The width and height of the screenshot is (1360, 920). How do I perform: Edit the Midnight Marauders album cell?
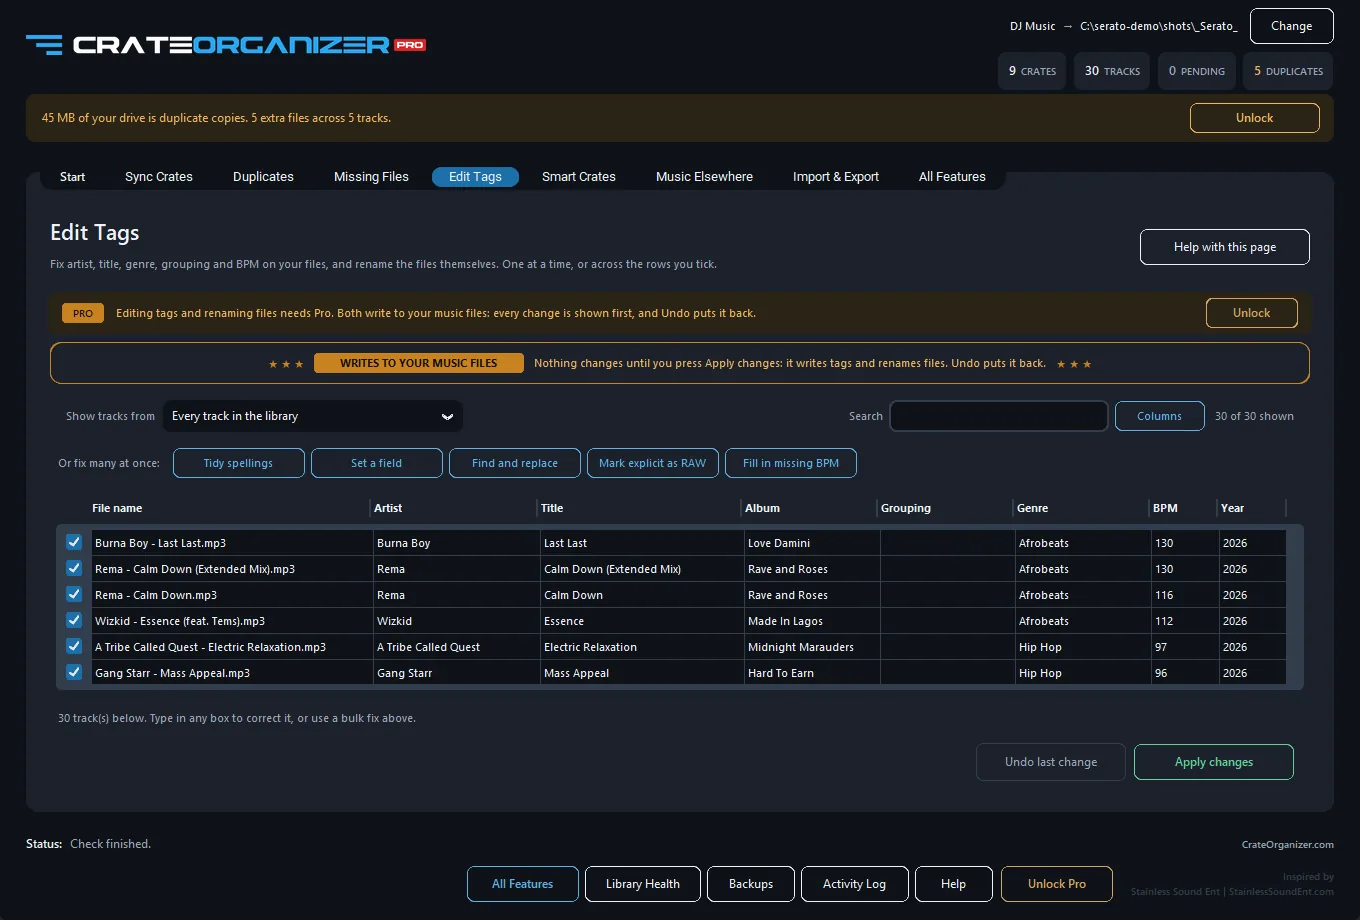point(812,647)
